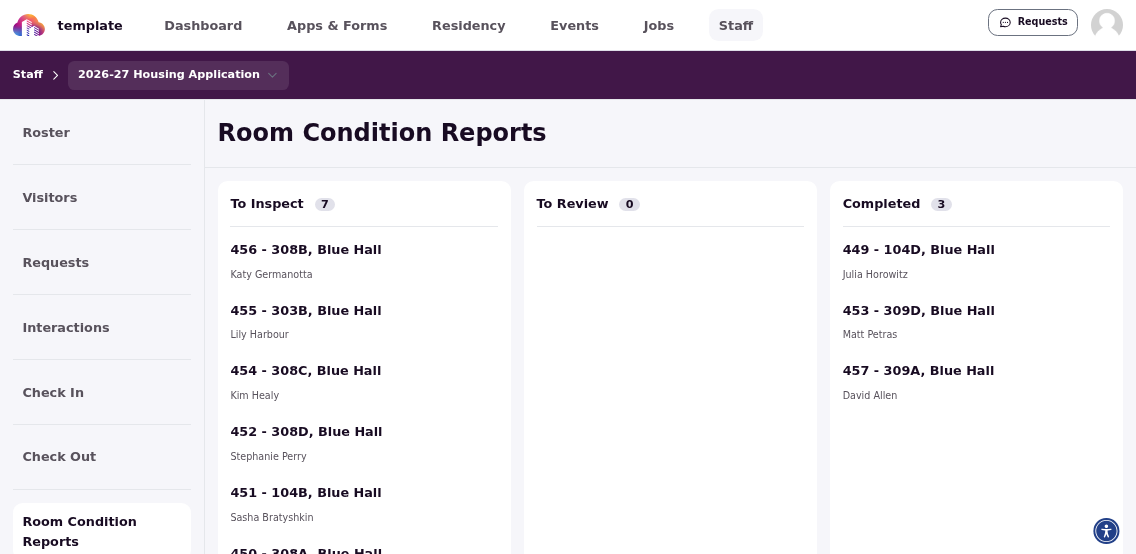Image resolution: width=1136 pixels, height=554 pixels.
Task: Click the chat bubble icon in Requests button
Action: [x=1005, y=22]
